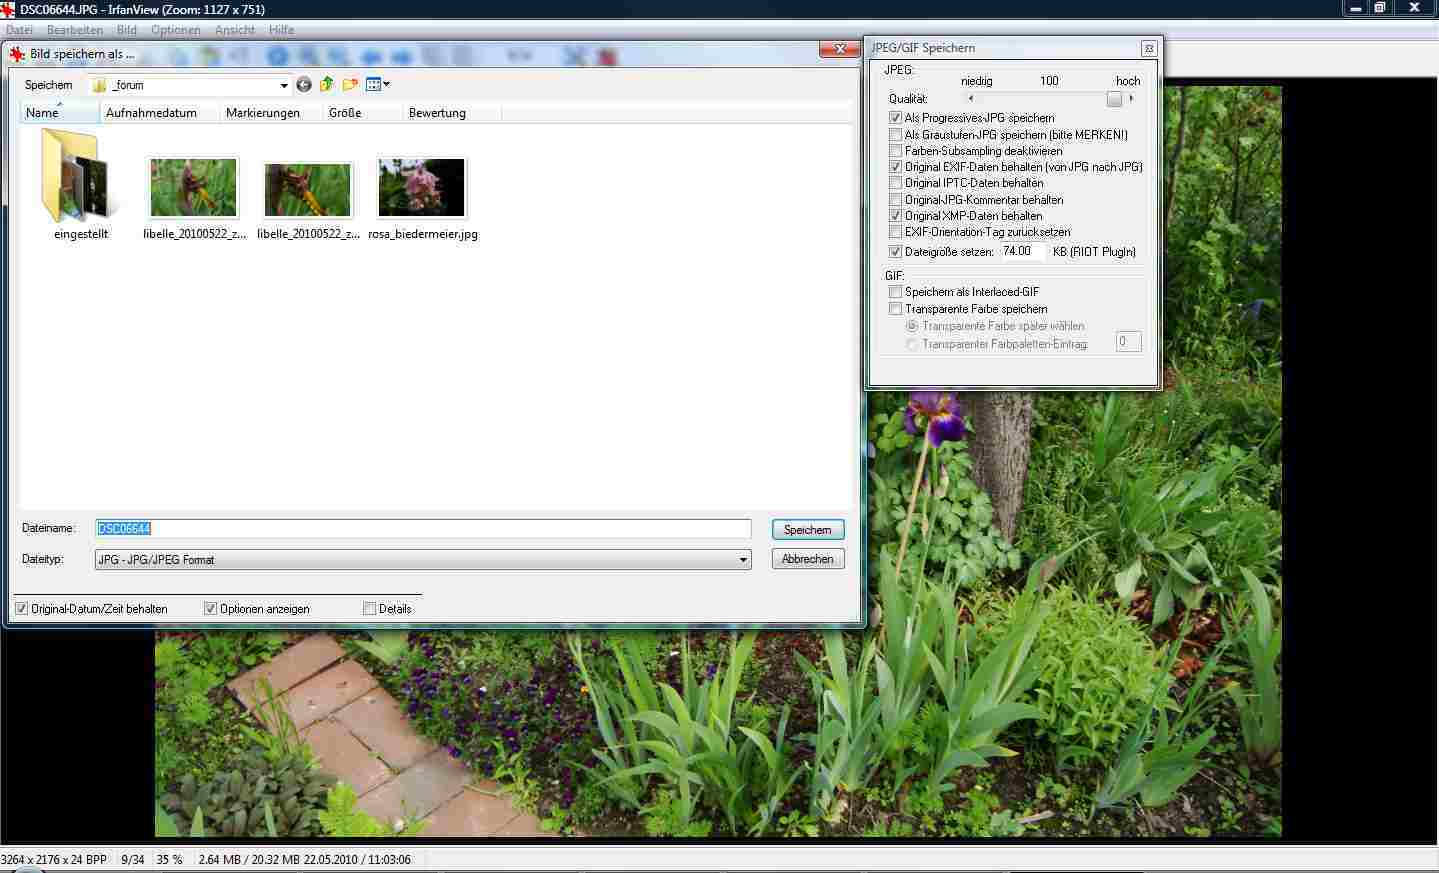Screen dimensions: 1439x873
Task: Select the rosa_biedermeier.jpg thumbnail
Action: [422, 188]
